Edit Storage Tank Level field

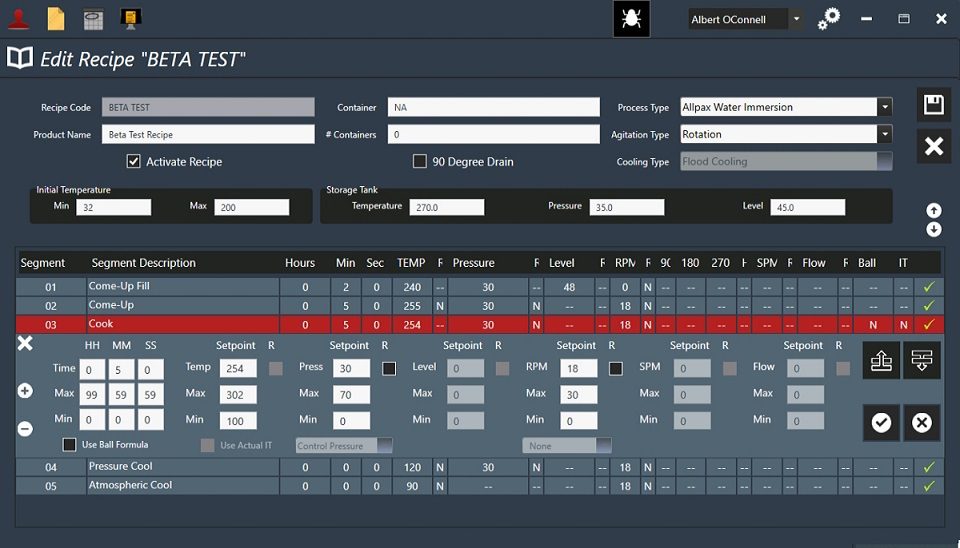(808, 207)
